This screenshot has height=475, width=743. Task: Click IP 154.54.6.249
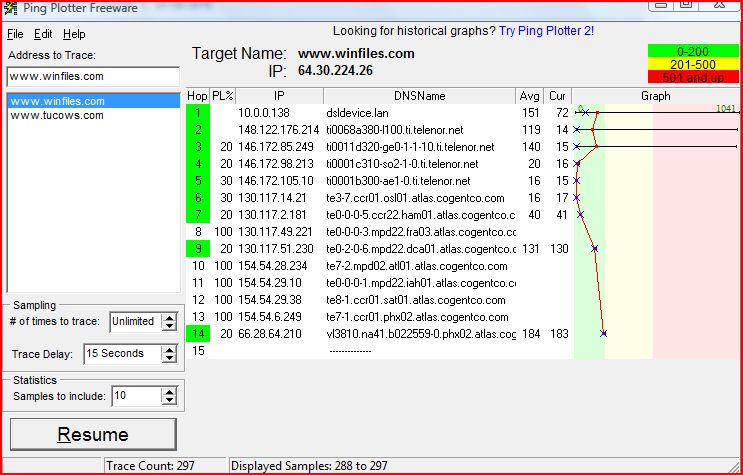coord(270,317)
